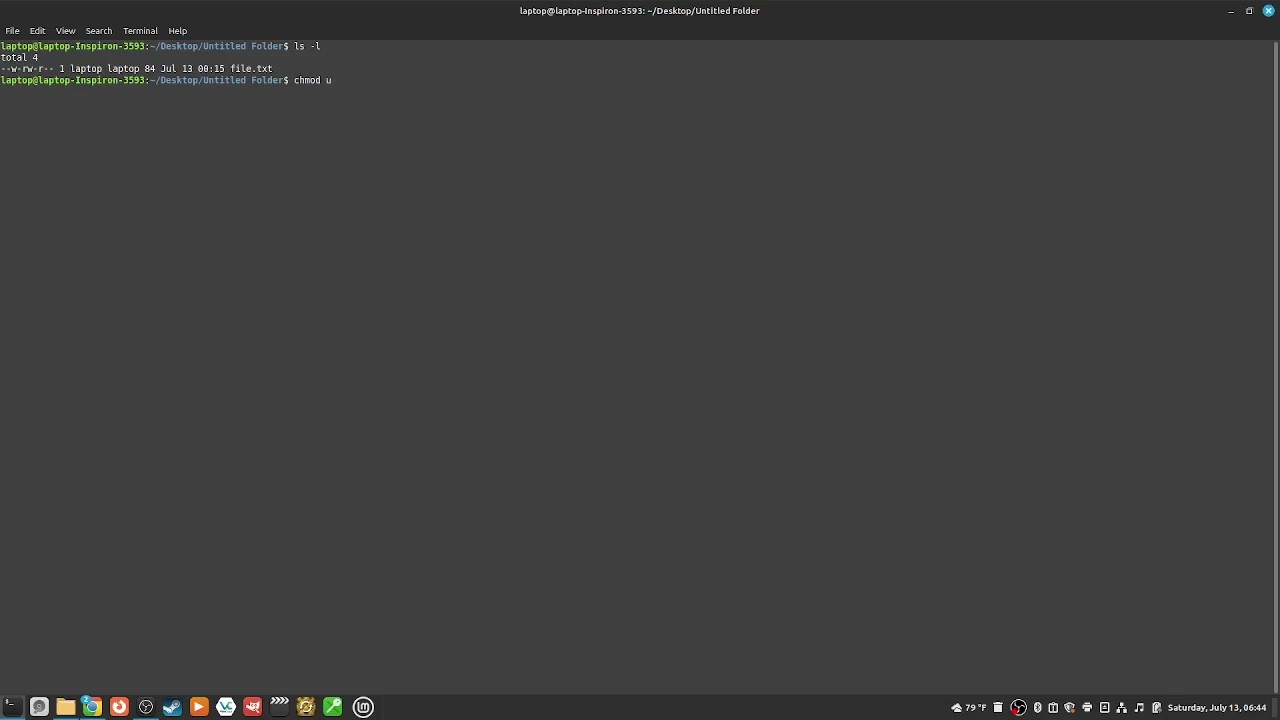The width and height of the screenshot is (1280, 720).
Task: Open the green key password manager icon
Action: (x=332, y=707)
